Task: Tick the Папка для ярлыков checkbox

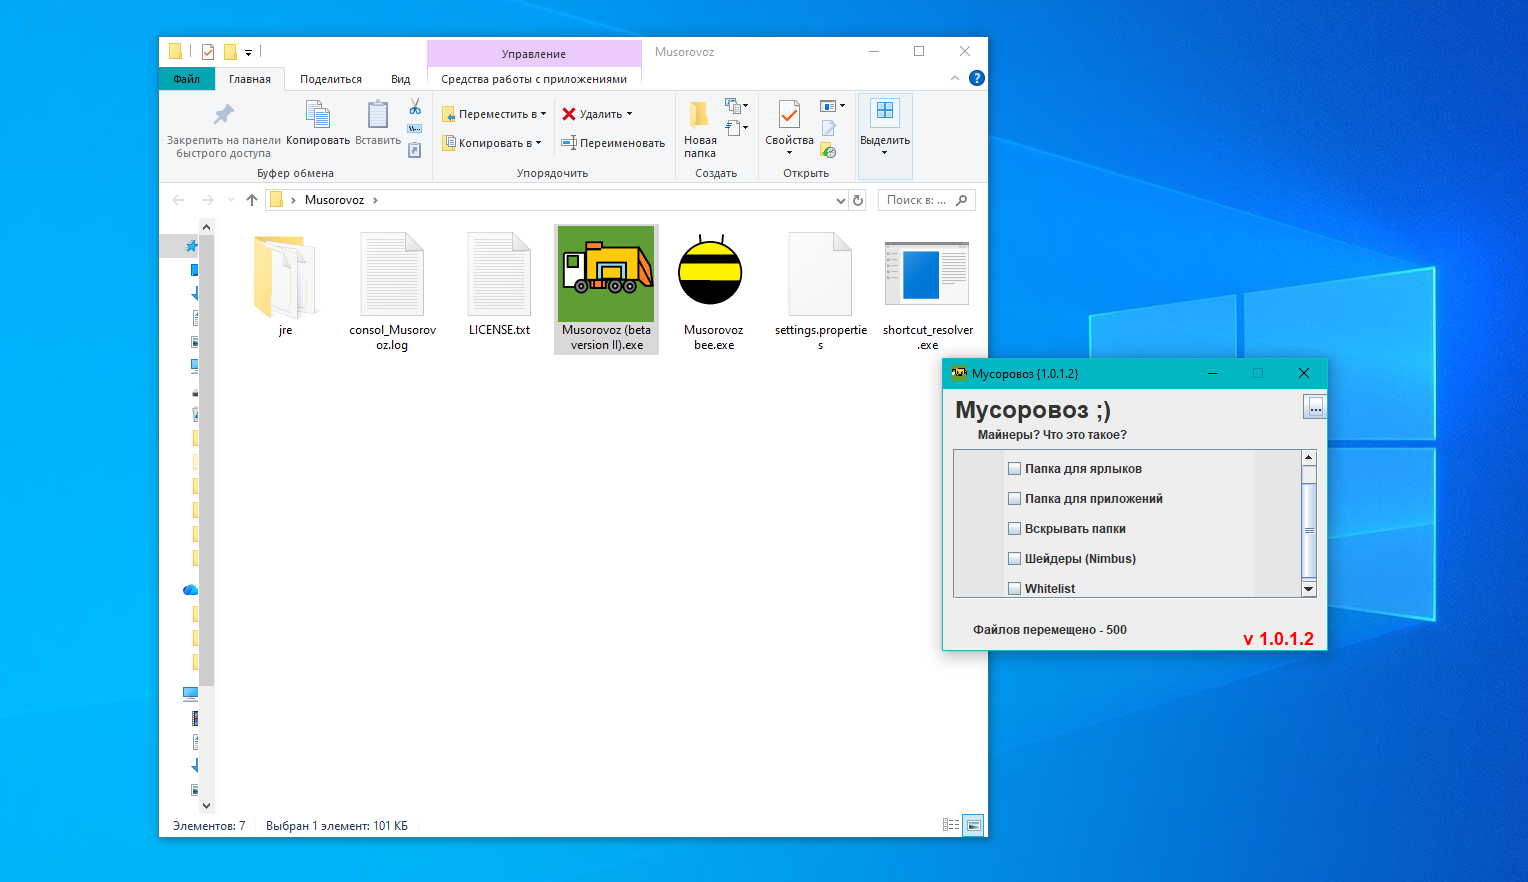Action: click(1014, 468)
